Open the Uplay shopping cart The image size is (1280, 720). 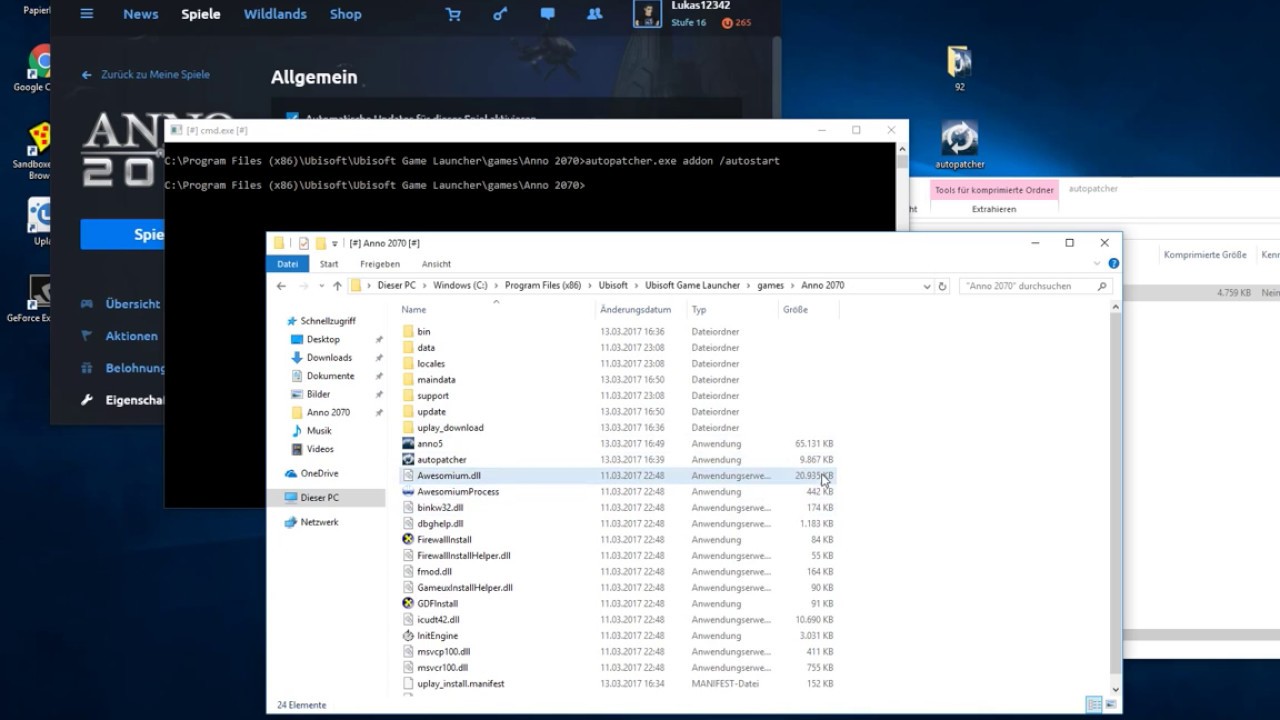[x=453, y=14]
